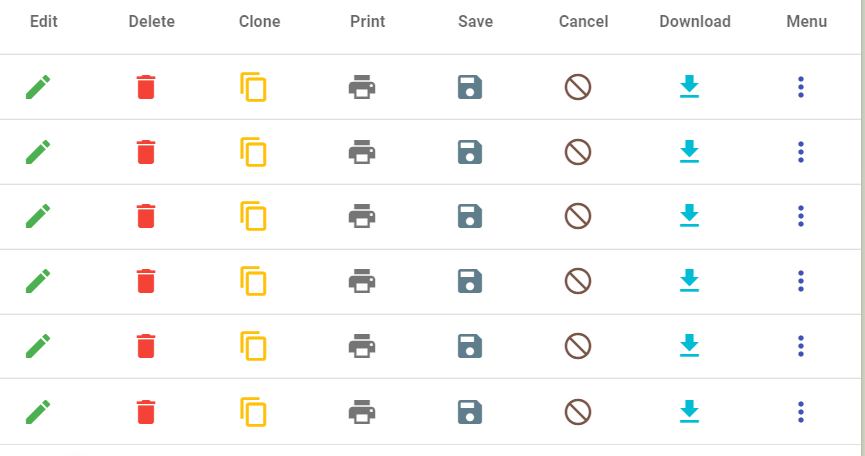Clone the third row using yellow copy icon
This screenshot has height=456, width=865.
point(253,216)
